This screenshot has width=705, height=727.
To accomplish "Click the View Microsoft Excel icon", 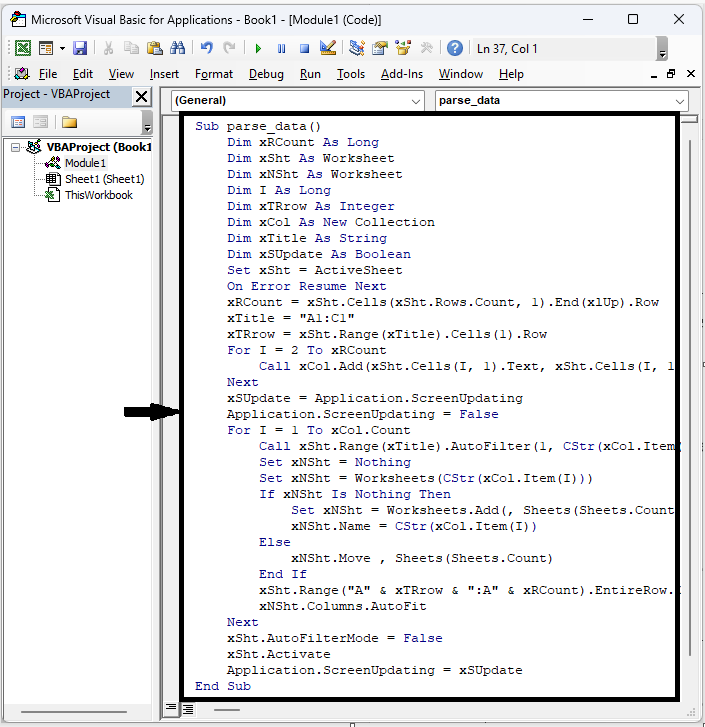I will [22, 48].
